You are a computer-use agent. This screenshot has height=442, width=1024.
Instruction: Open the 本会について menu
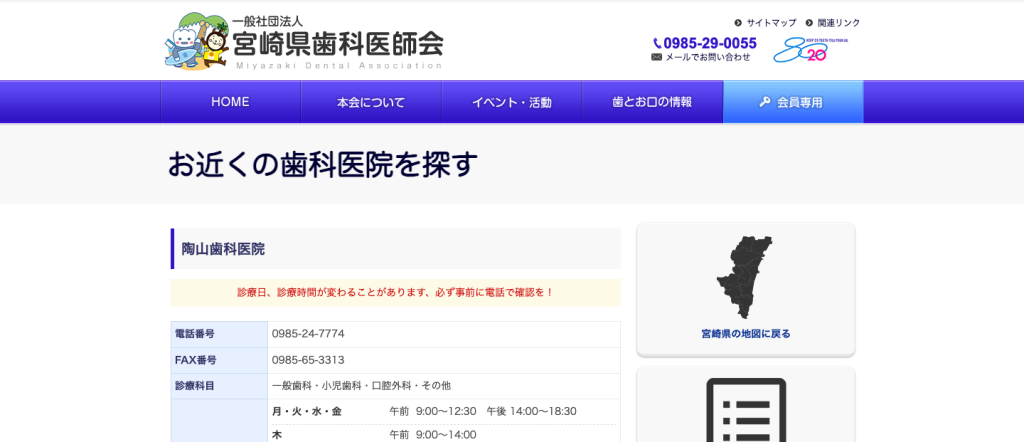[x=371, y=102]
